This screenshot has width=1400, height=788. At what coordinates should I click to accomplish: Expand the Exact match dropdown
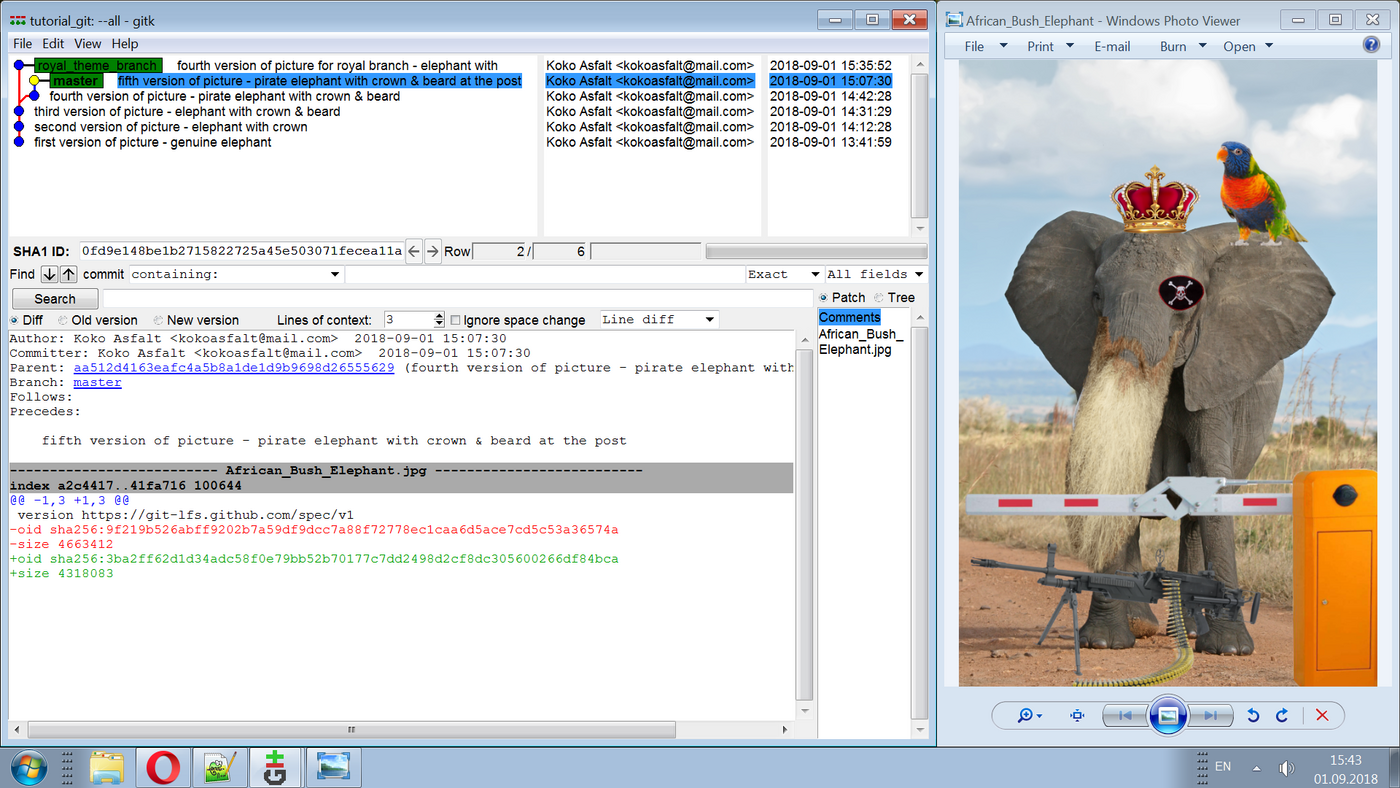click(x=783, y=274)
